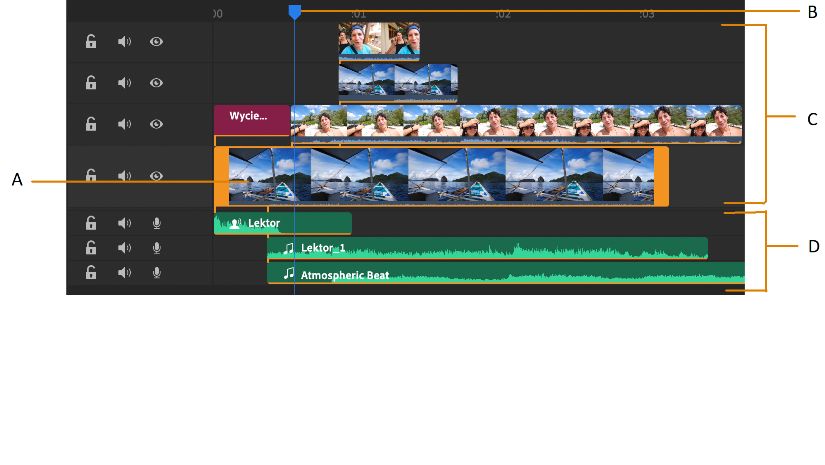This screenshot has height=465, width=825.
Task: Click the :01 mark on the time ruler
Action: click(358, 14)
